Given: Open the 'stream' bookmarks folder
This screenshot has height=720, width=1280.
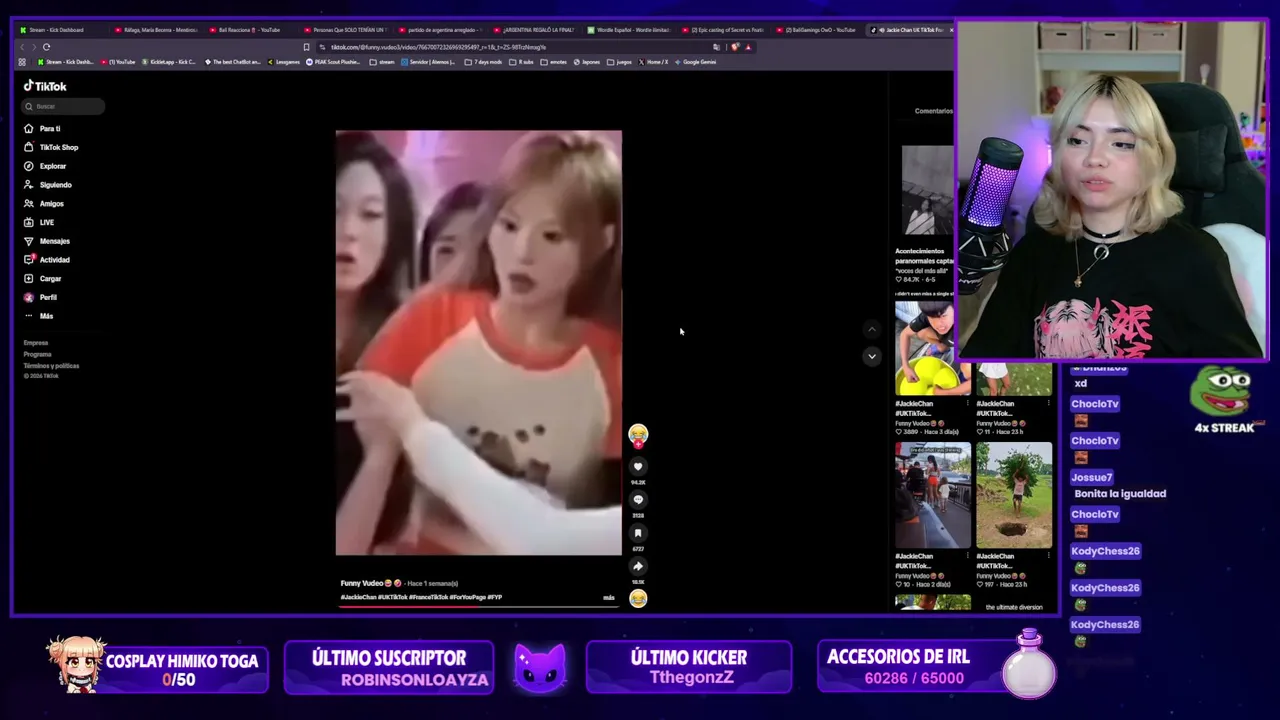Looking at the screenshot, I should coord(381,62).
